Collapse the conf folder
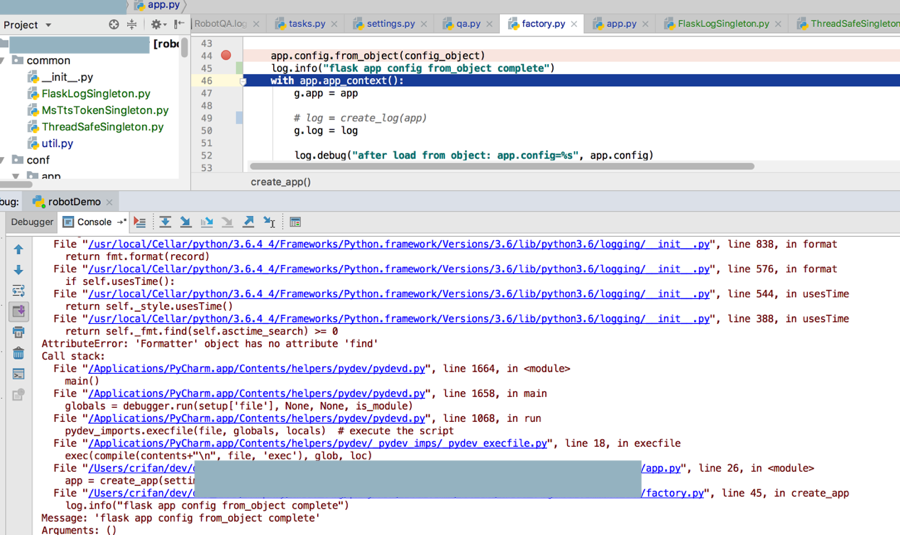The image size is (900, 535). click(3, 160)
